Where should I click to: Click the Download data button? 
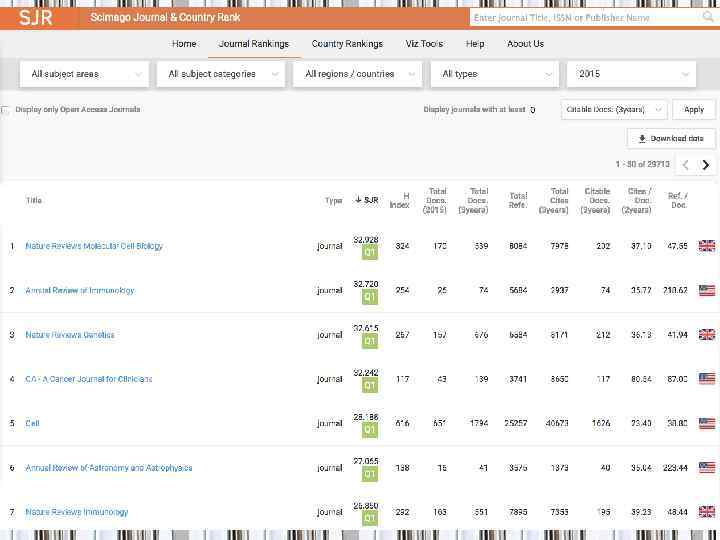tap(671, 138)
